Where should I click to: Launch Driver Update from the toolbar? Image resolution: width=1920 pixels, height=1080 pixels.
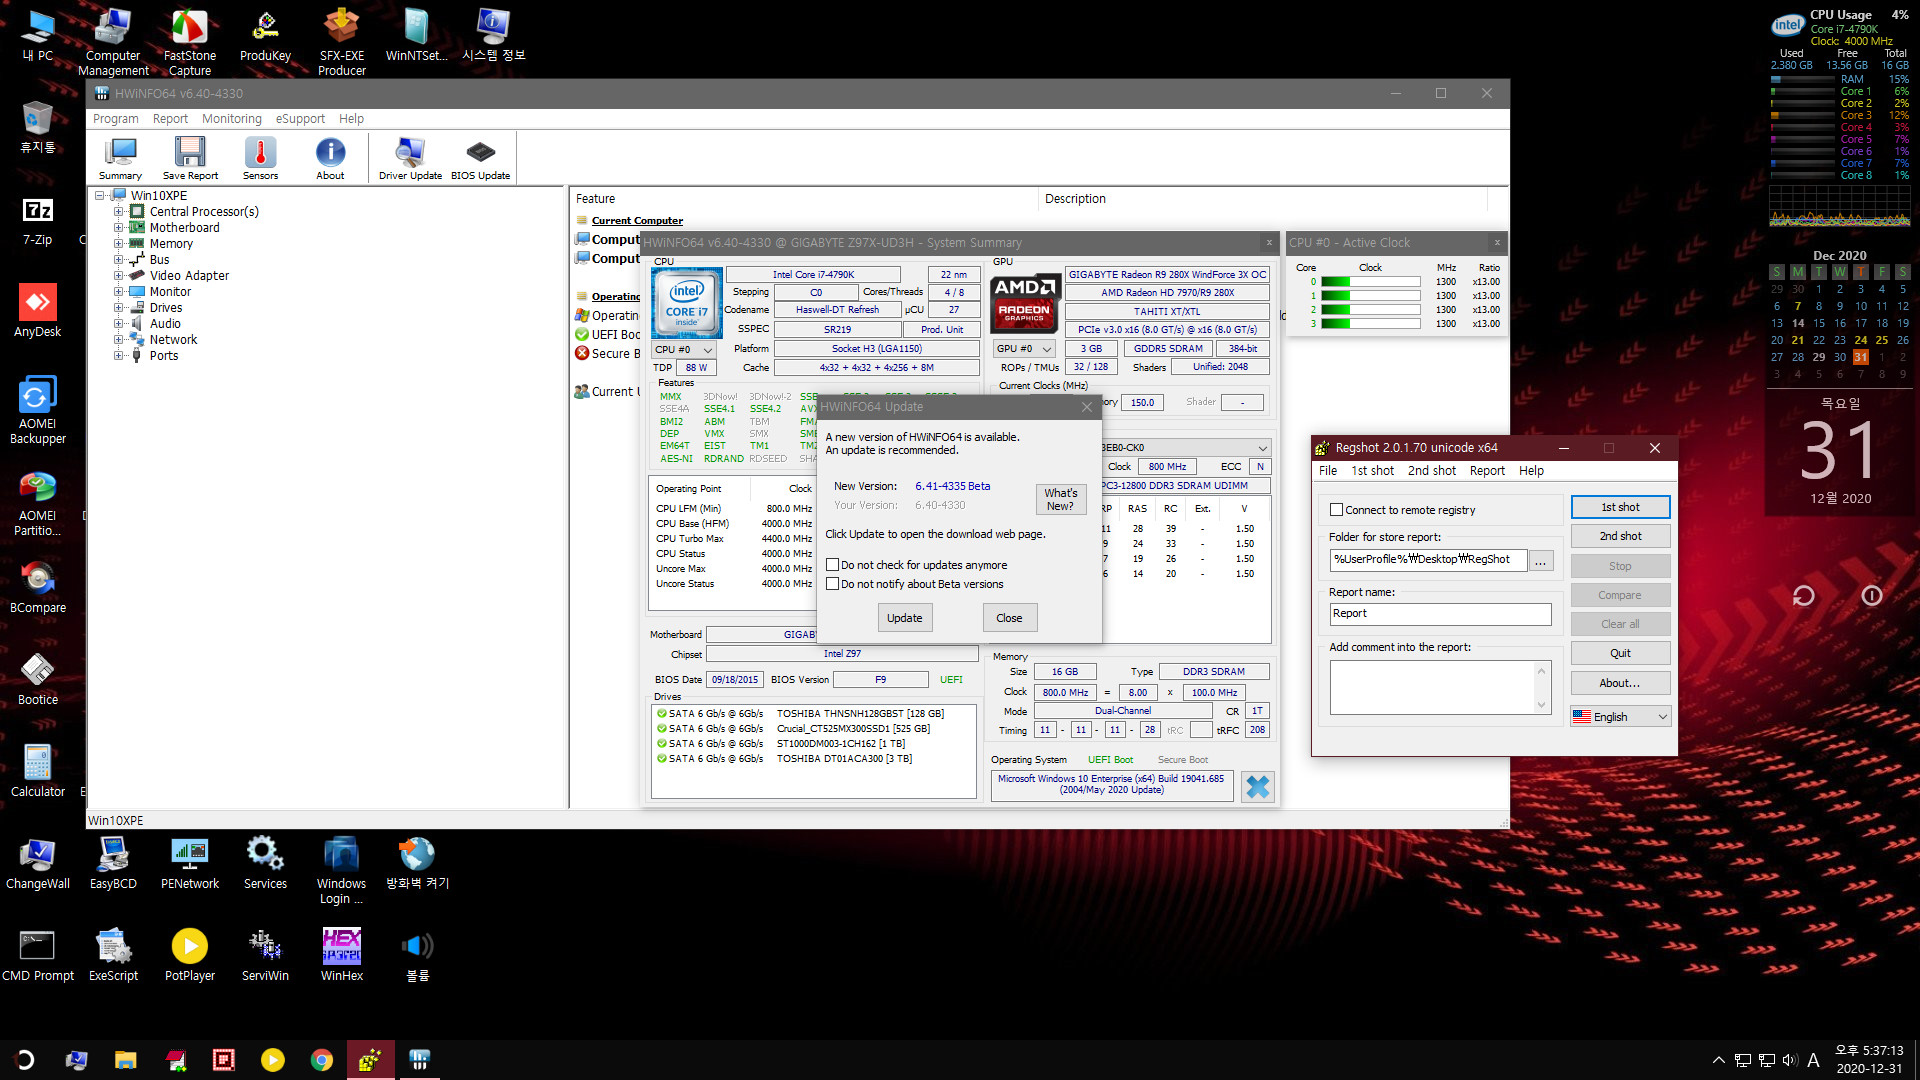click(410, 158)
